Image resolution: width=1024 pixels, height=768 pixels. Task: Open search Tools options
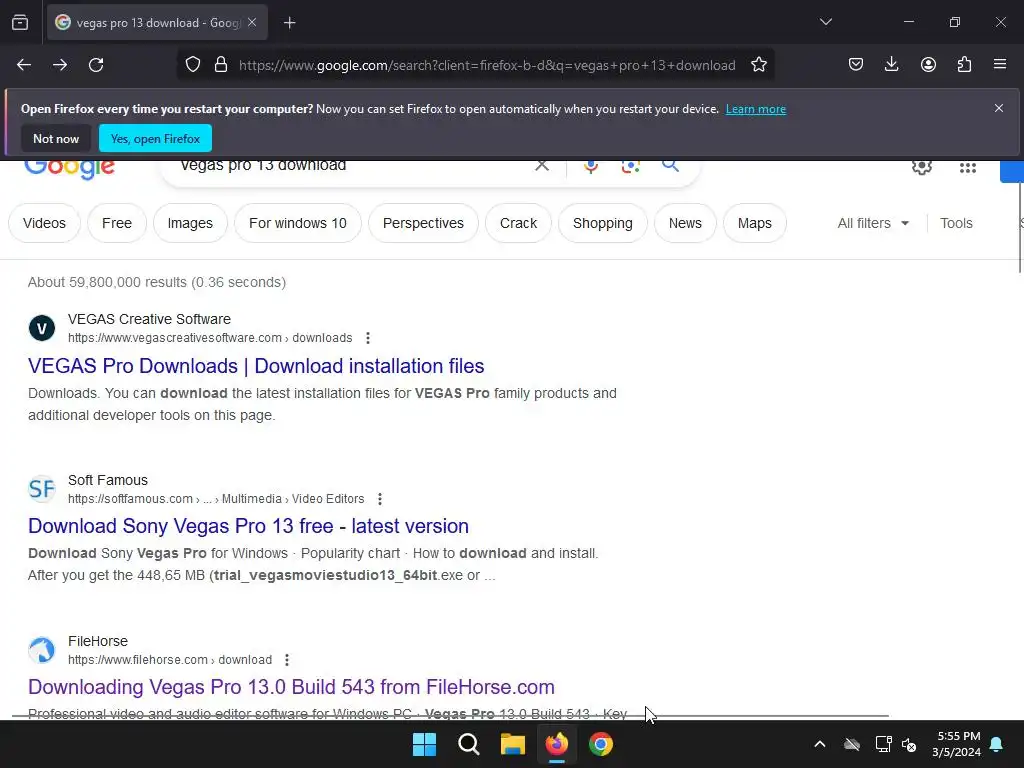(x=956, y=223)
